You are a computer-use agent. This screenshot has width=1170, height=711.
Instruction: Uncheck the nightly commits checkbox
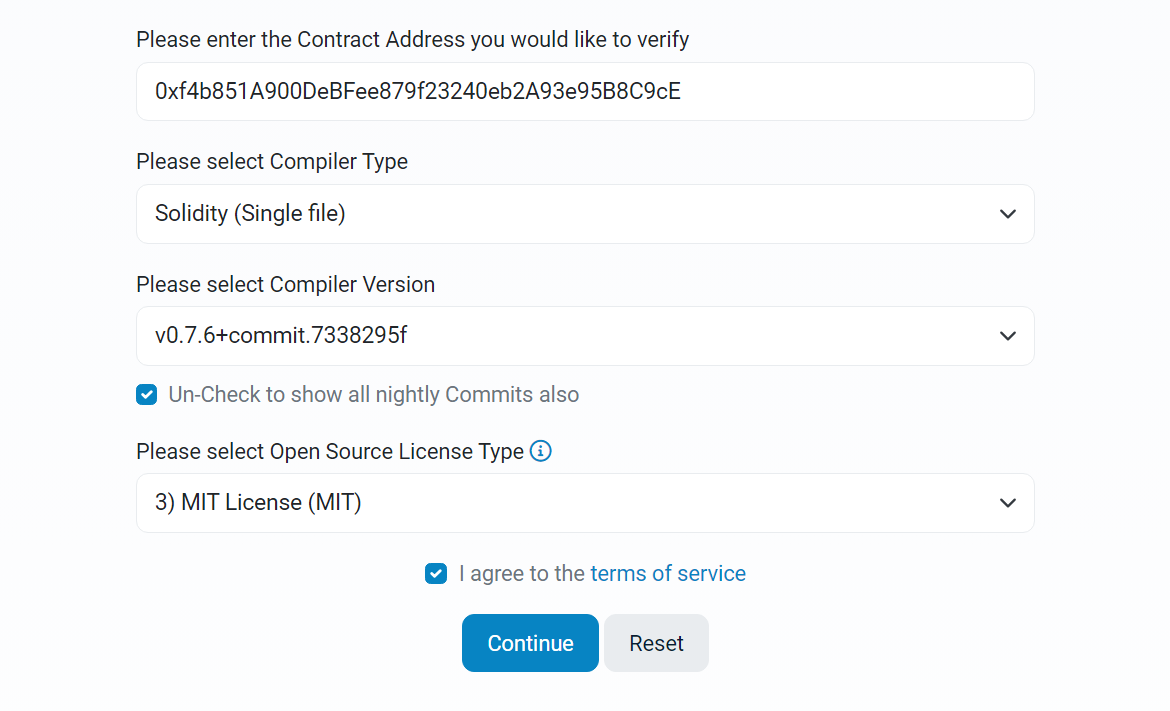(147, 395)
